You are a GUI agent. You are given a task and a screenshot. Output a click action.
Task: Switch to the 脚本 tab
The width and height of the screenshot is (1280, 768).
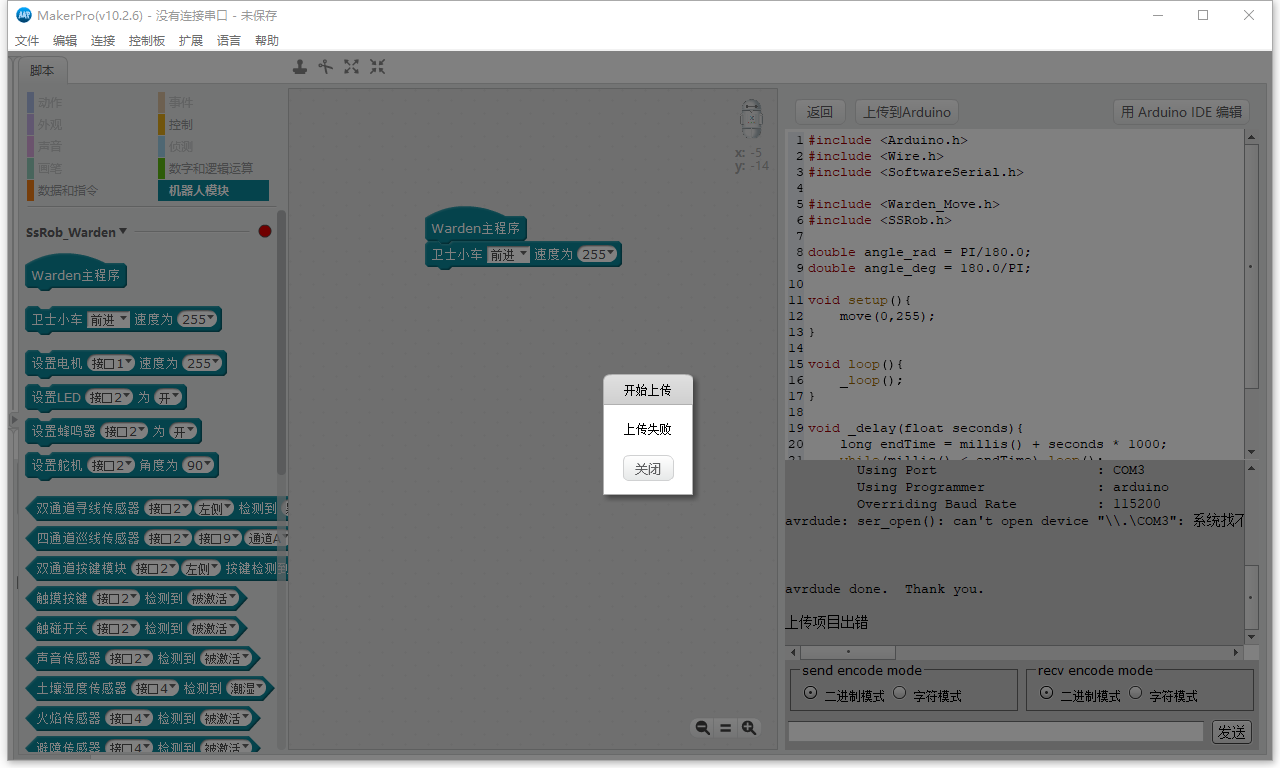42,71
